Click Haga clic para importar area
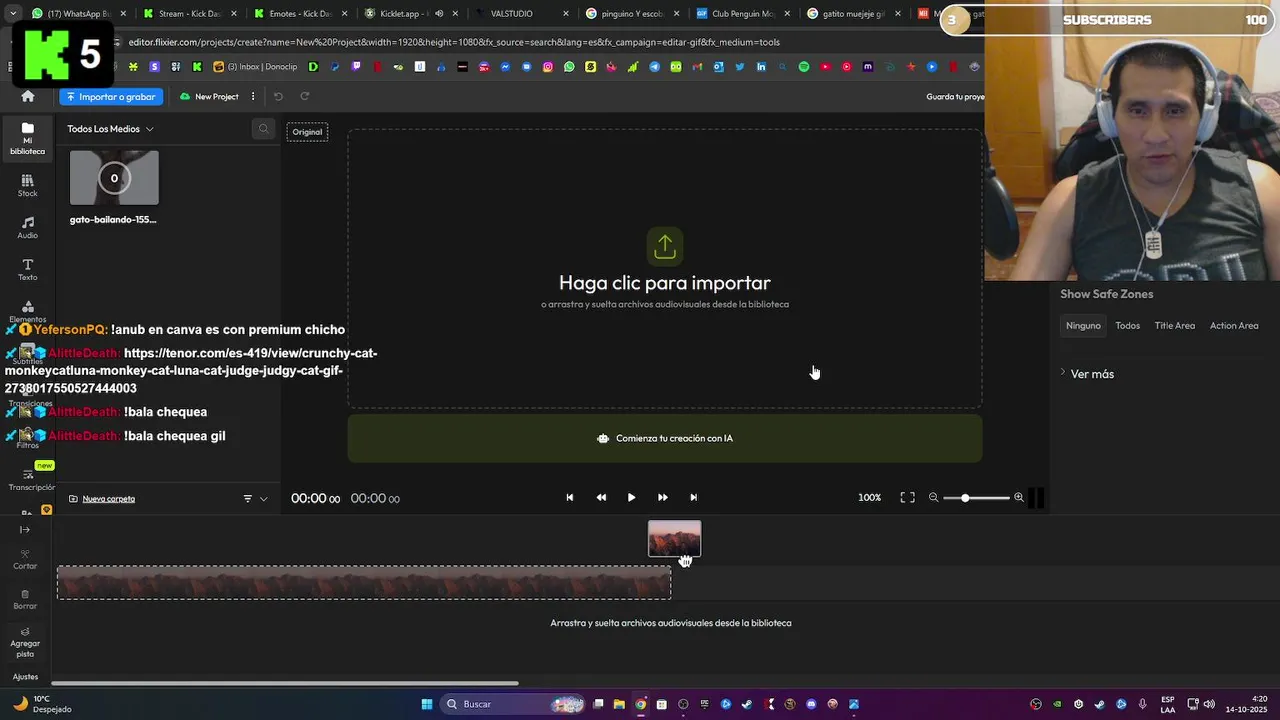Image resolution: width=1280 pixels, height=720 pixels. point(665,270)
